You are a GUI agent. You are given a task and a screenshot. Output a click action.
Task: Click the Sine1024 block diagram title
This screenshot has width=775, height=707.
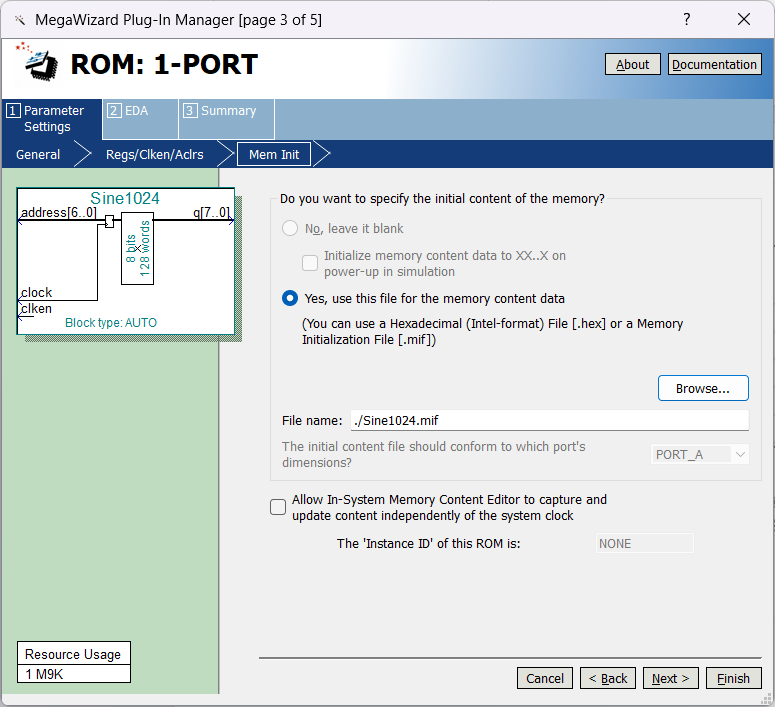[x=125, y=198]
